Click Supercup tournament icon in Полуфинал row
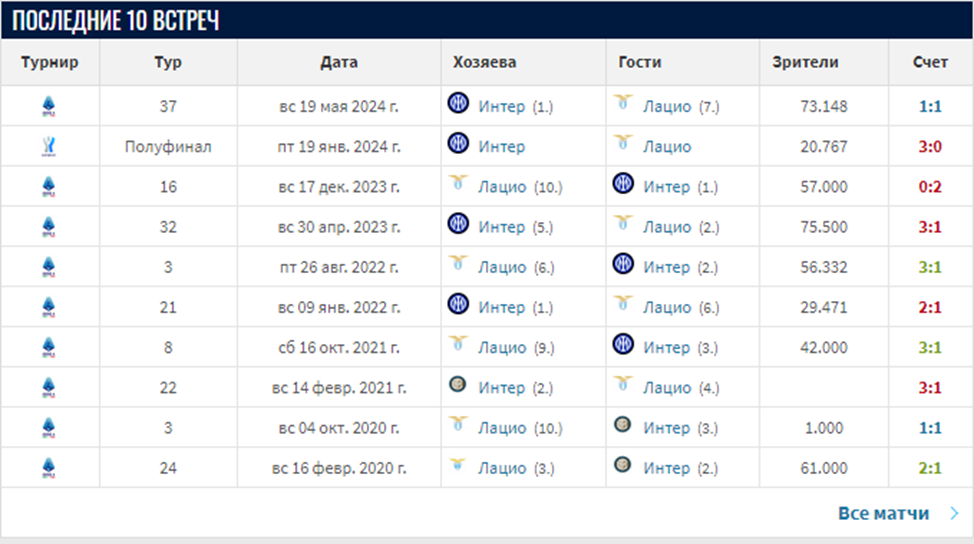Viewport: 974px width, 544px height. click(49, 146)
